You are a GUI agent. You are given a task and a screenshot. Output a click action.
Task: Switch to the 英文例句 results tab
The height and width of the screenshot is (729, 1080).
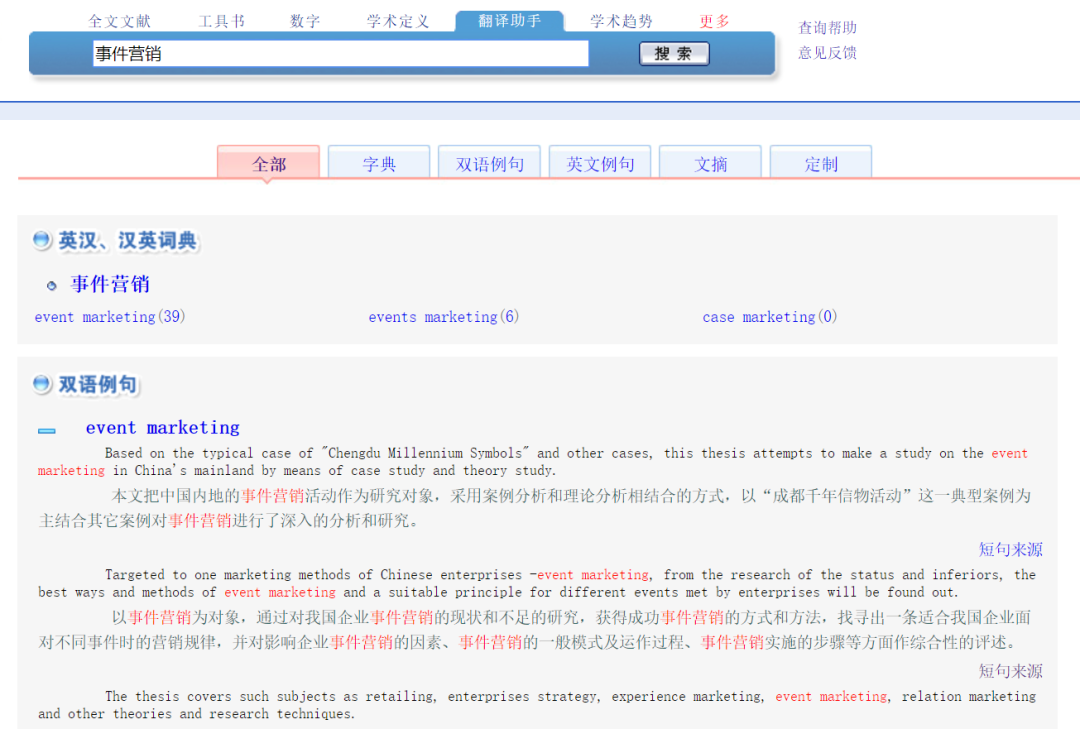pyautogui.click(x=600, y=163)
